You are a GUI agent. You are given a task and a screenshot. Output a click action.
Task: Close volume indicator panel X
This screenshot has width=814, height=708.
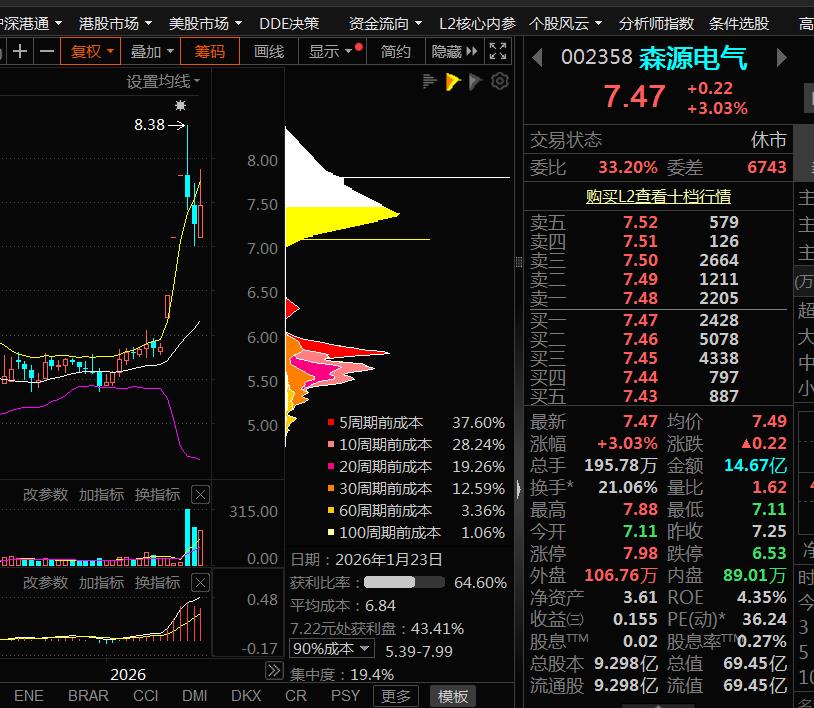click(200, 495)
